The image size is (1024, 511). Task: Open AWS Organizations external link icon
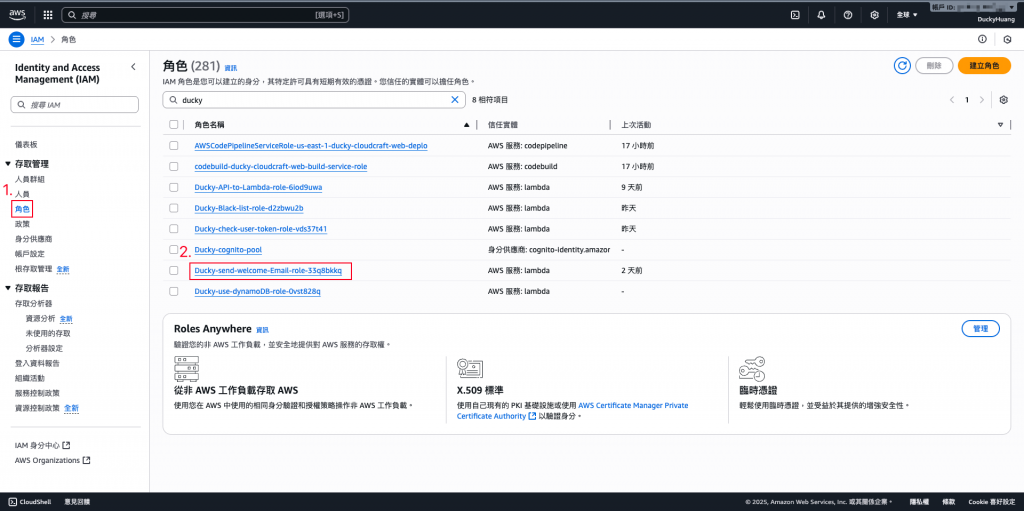click(x=86, y=460)
